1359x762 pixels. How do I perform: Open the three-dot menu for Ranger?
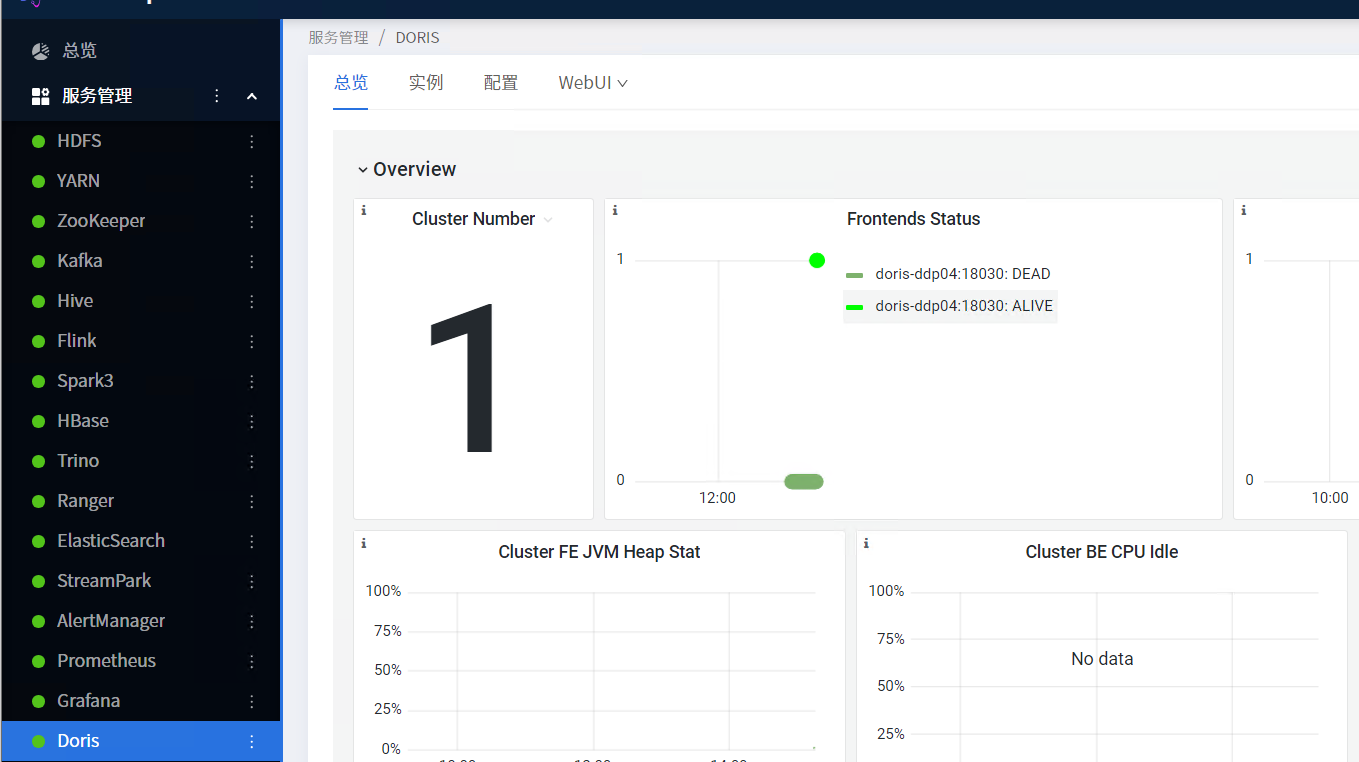[252, 501]
